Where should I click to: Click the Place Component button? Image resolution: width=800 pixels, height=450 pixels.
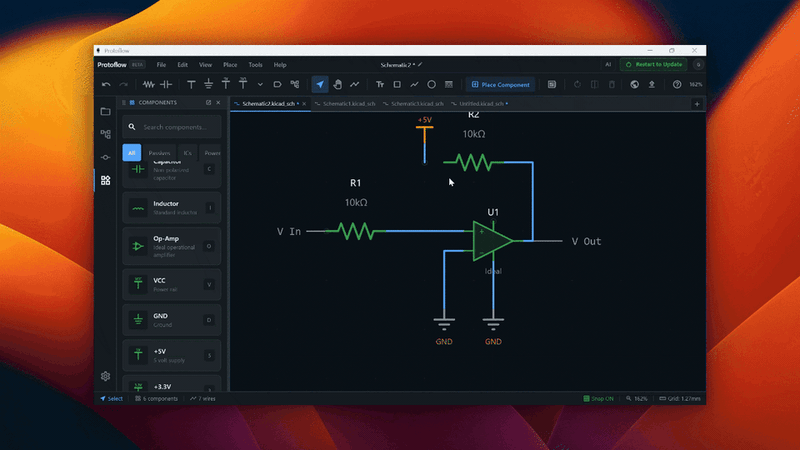[x=501, y=85]
